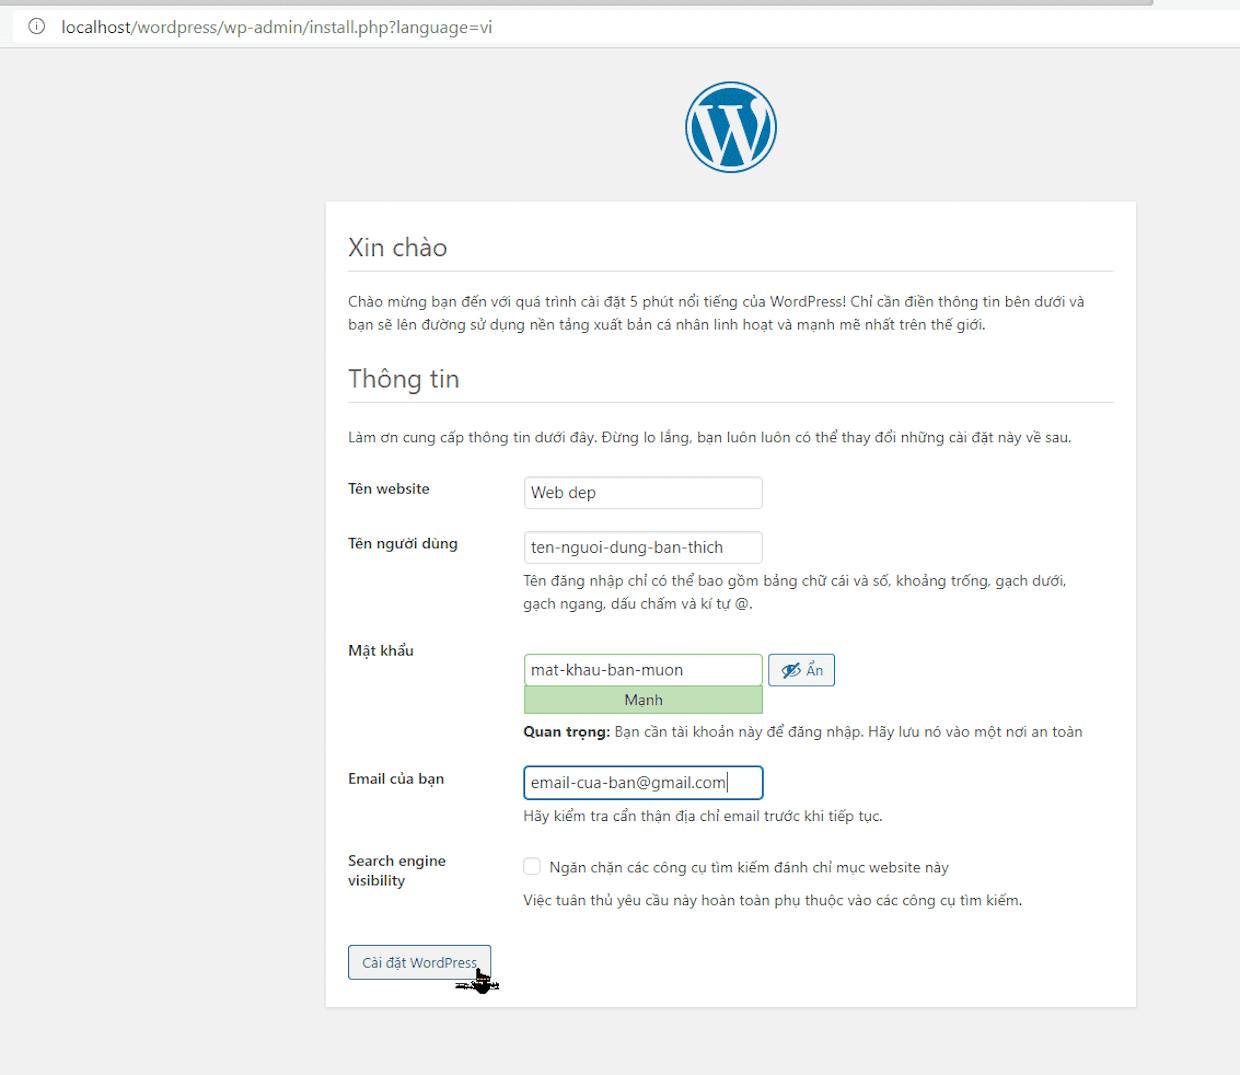The height and width of the screenshot is (1075, 1240).
Task: Click the Hãy kiểm tra cẩn thận email hint
Action: click(703, 816)
